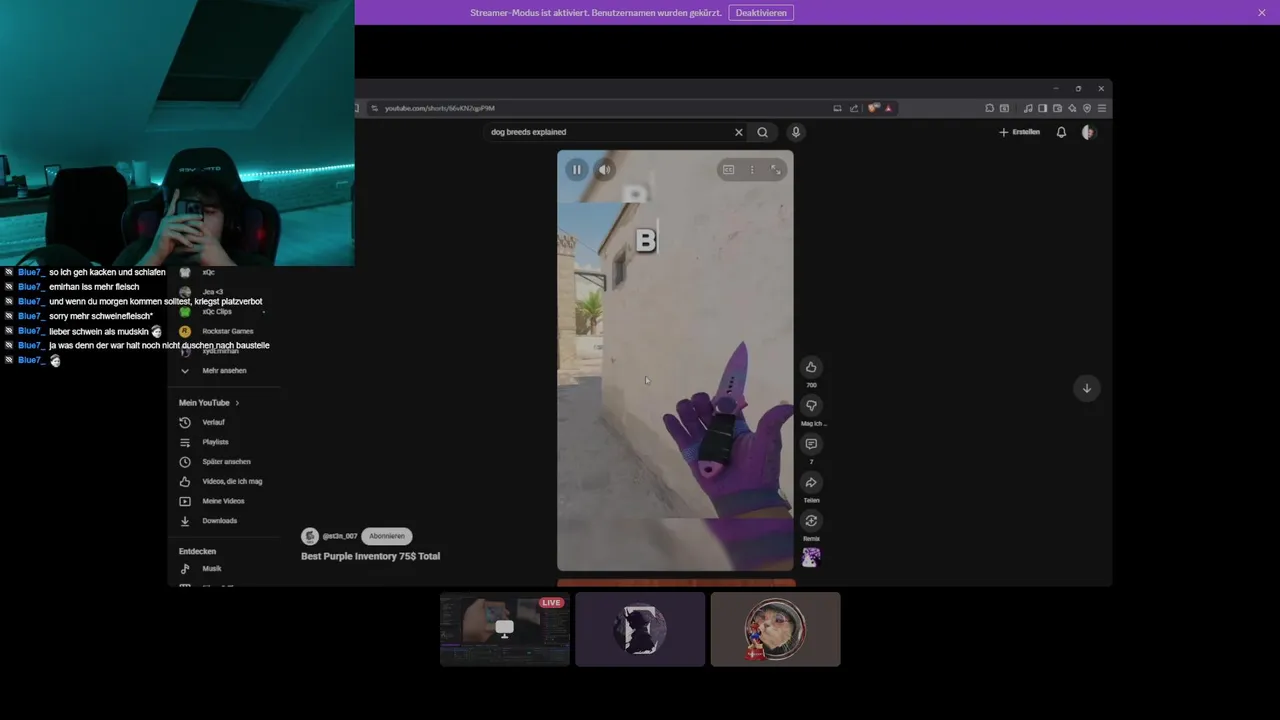The height and width of the screenshot is (720, 1280).
Task: Click the browser address bar URL
Action: [x=440, y=108]
